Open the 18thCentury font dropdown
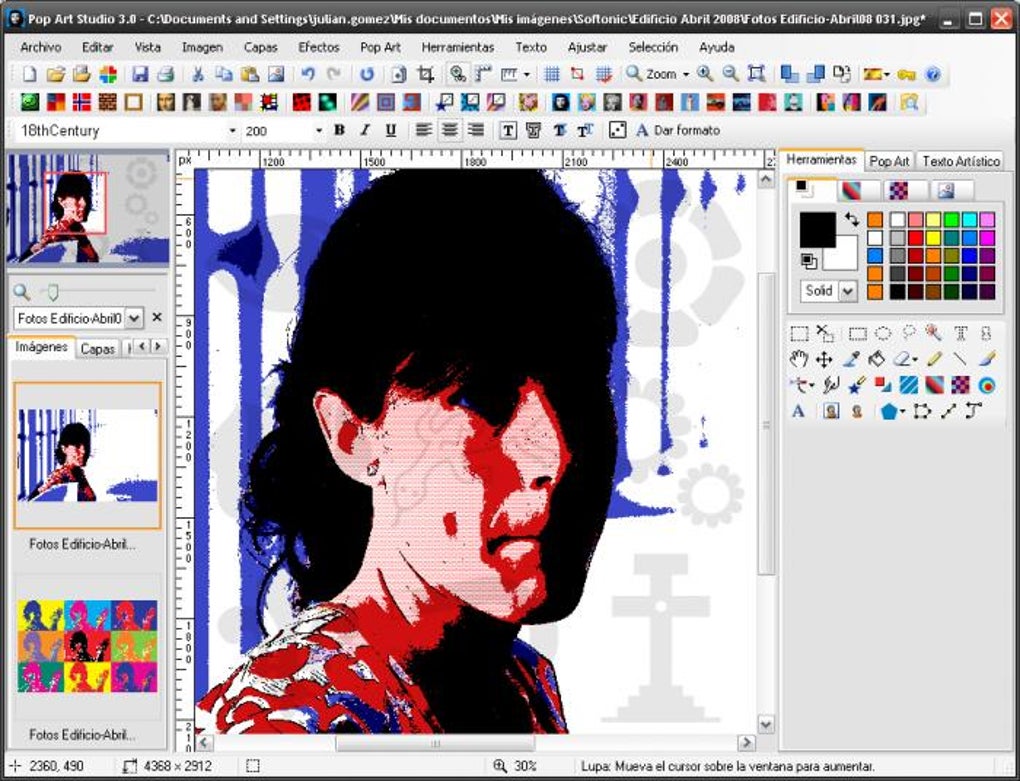This screenshot has width=1020, height=781. (x=233, y=131)
